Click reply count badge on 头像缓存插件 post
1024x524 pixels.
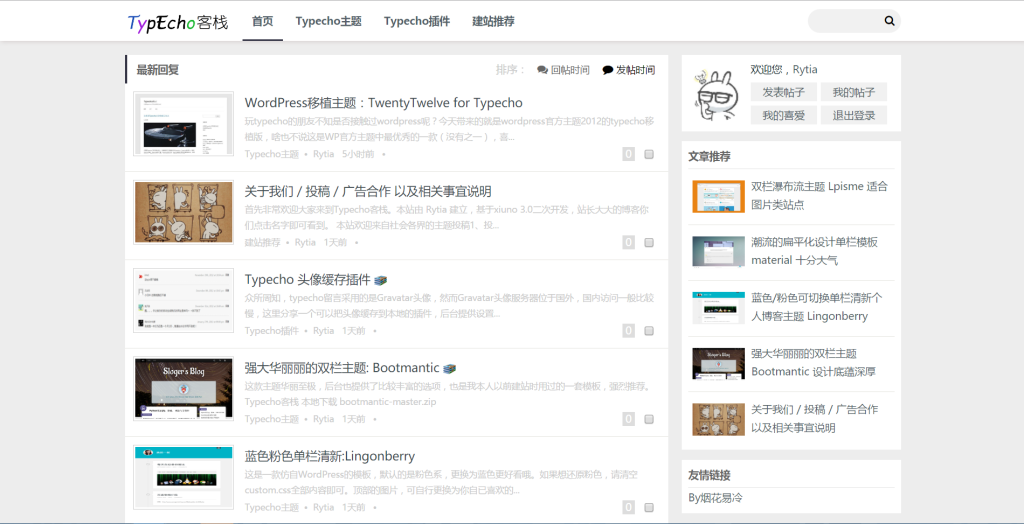pyautogui.click(x=628, y=331)
